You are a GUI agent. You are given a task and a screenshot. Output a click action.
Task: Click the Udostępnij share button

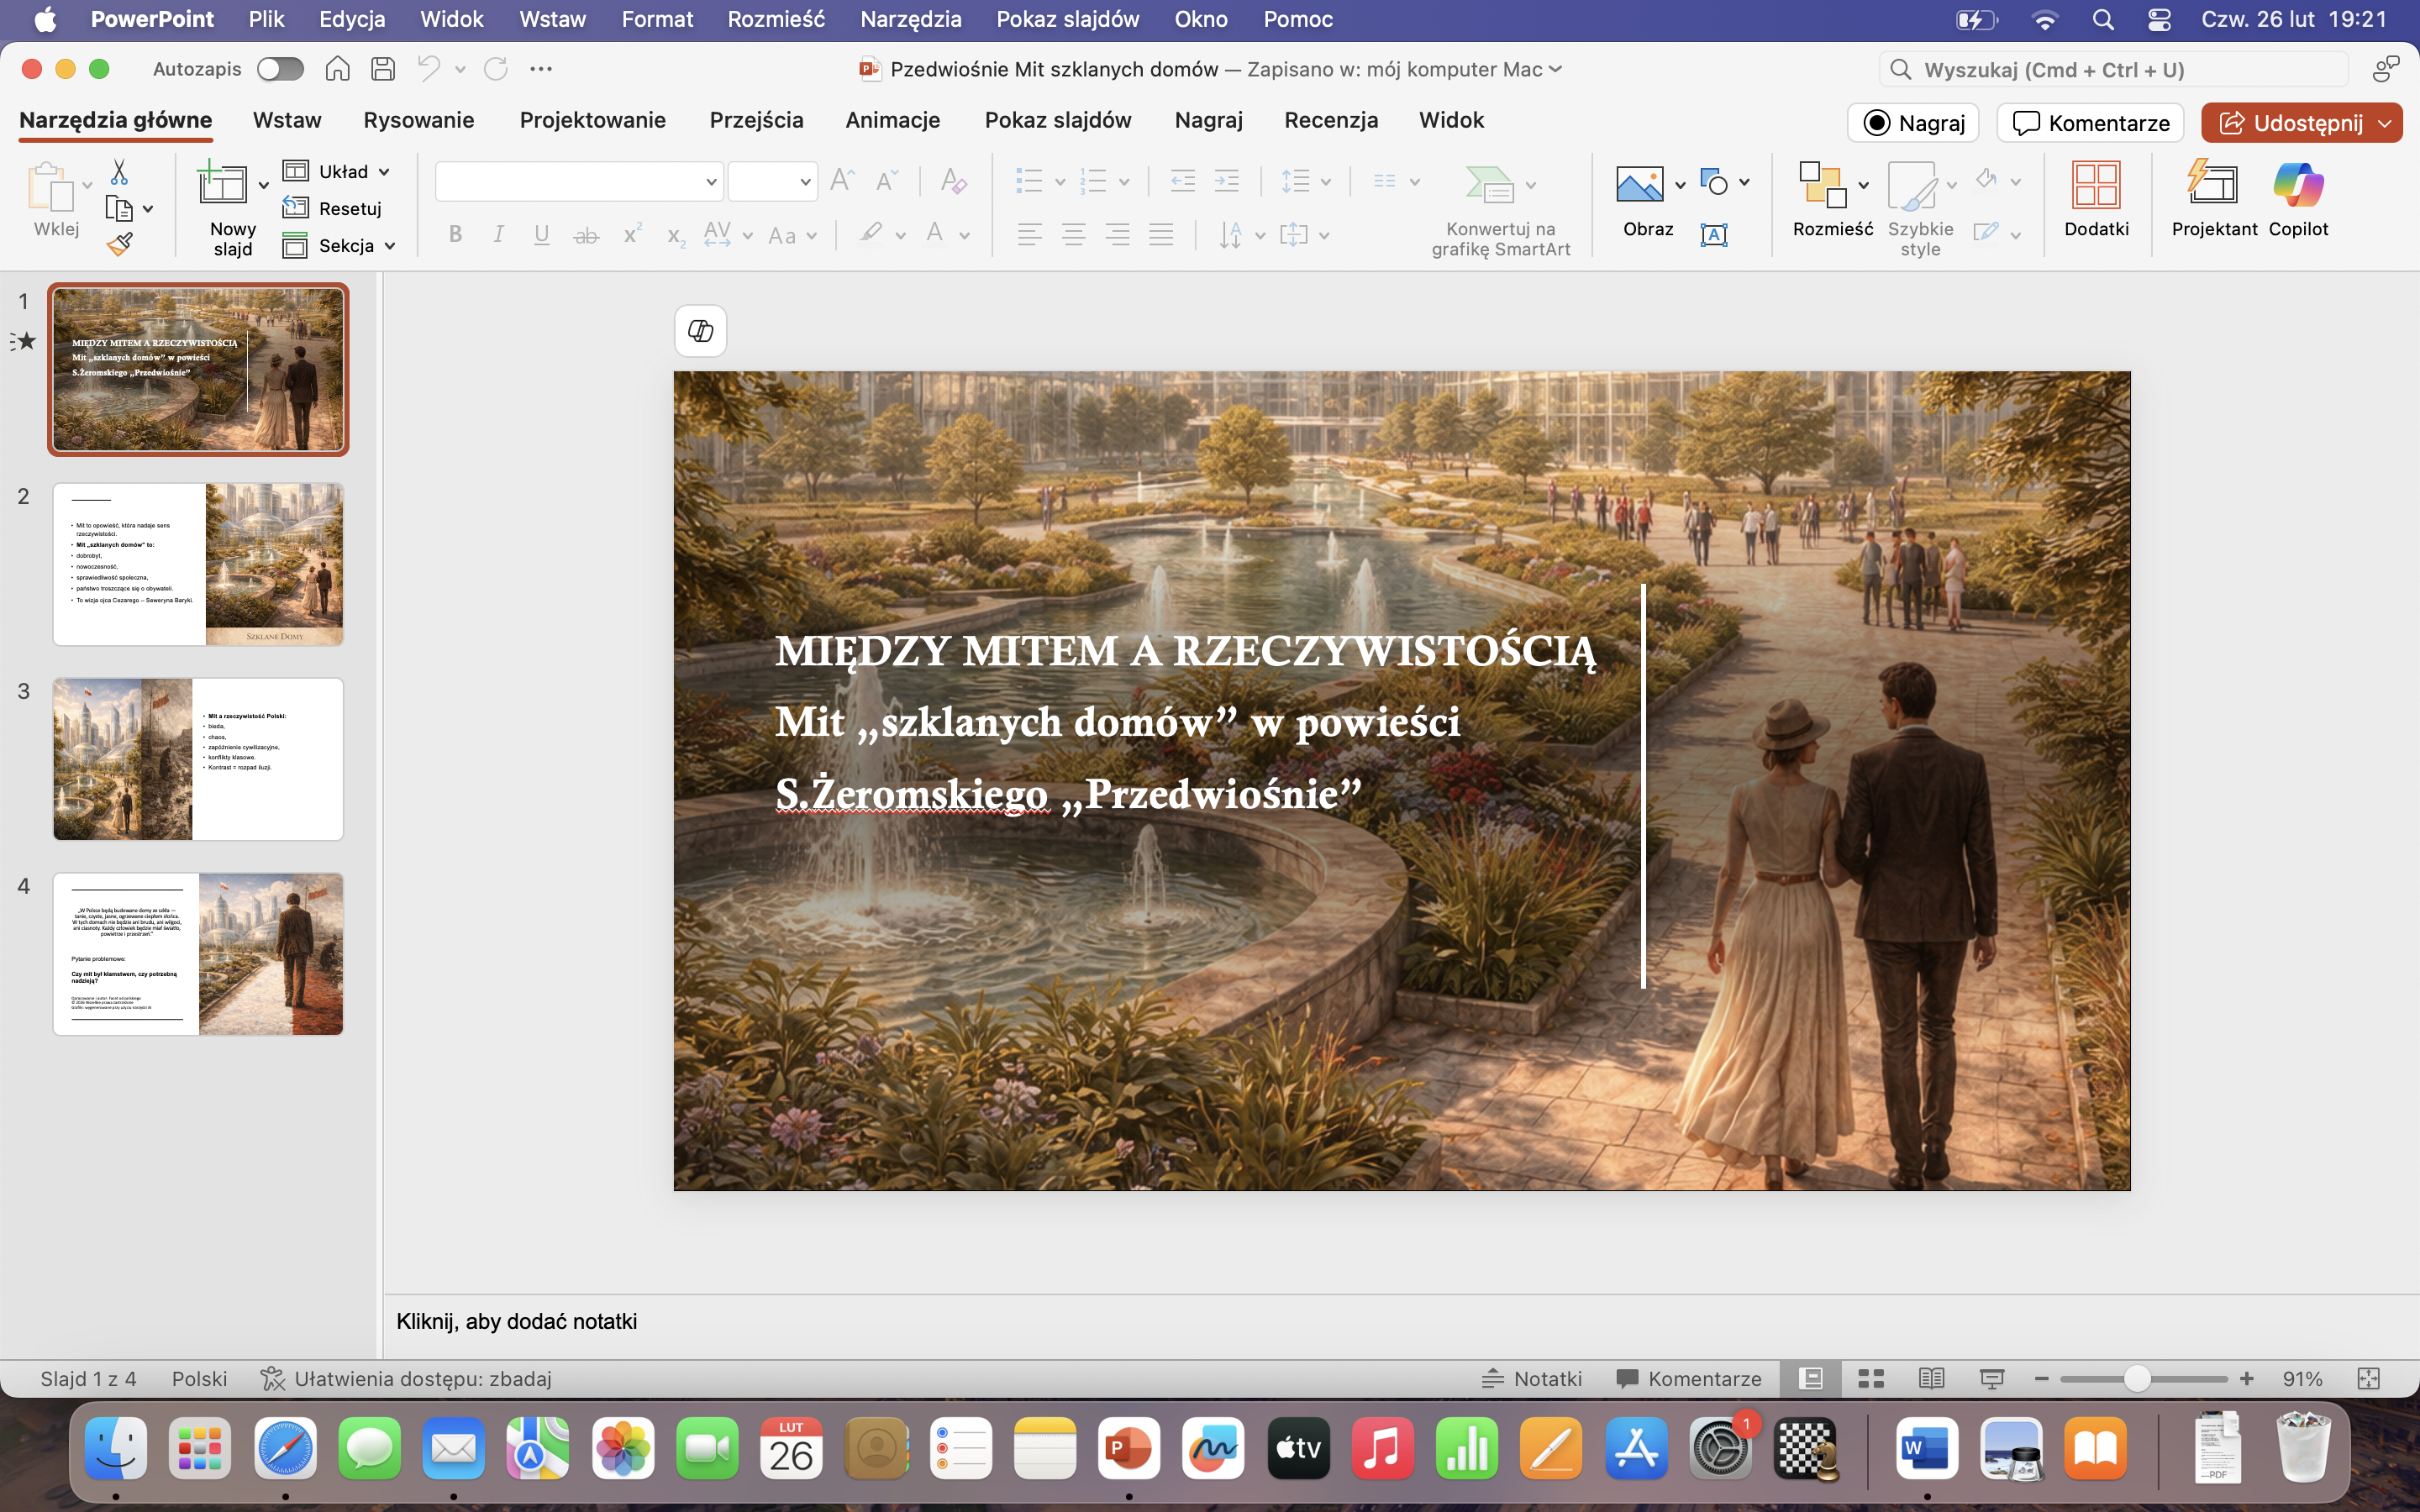(x=2290, y=123)
